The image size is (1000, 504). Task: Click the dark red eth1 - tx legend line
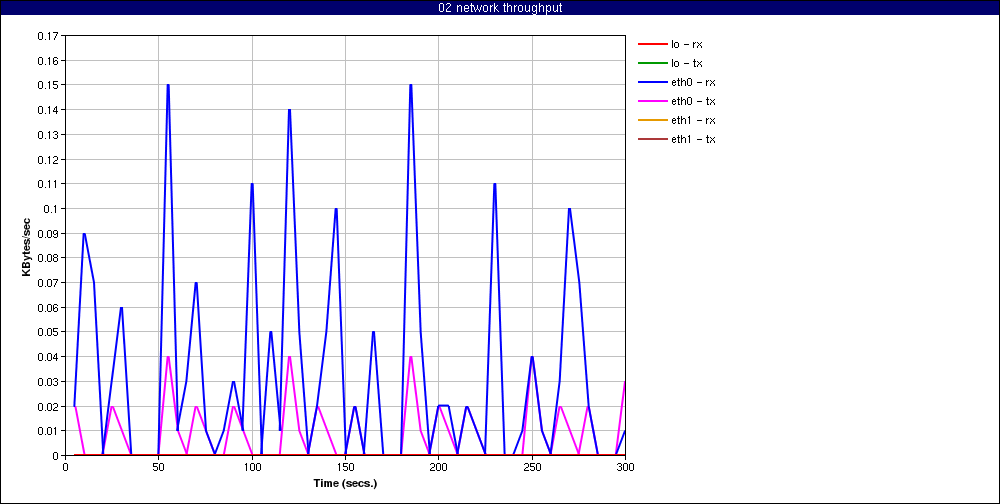point(652,139)
